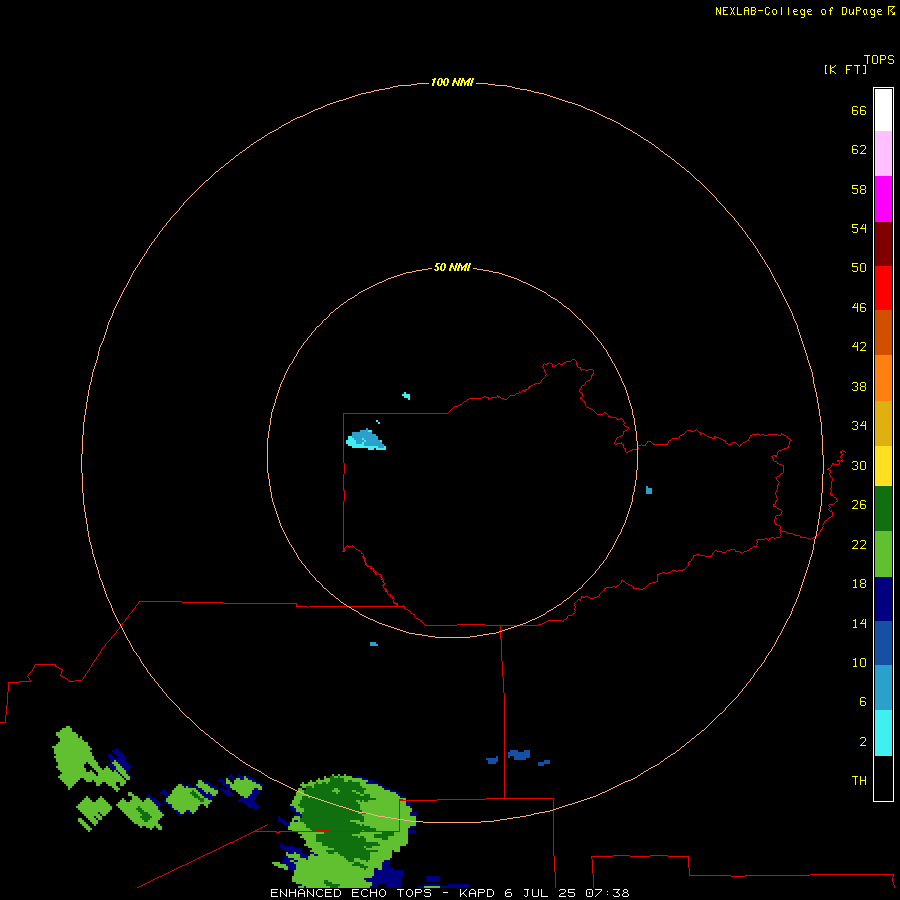
Task: Pick the bright yellow legend band
Action: click(883, 465)
